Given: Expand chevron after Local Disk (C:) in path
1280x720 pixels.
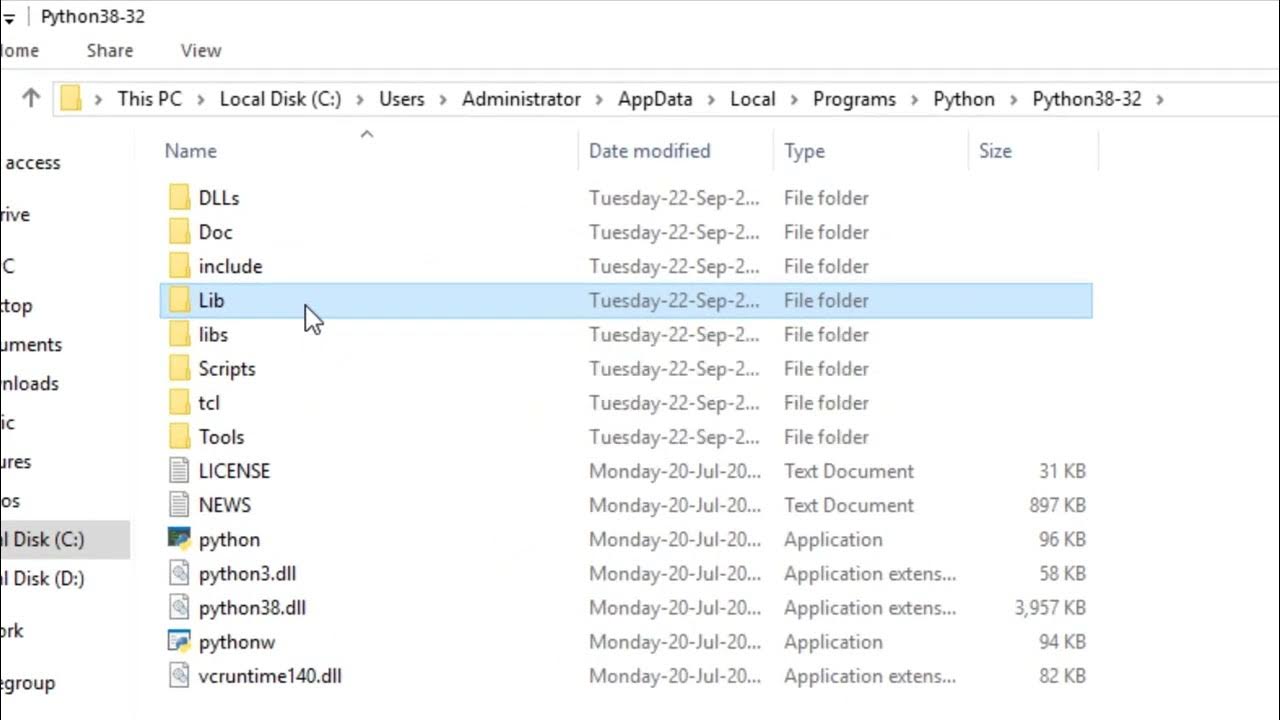Looking at the screenshot, I should [x=360, y=99].
